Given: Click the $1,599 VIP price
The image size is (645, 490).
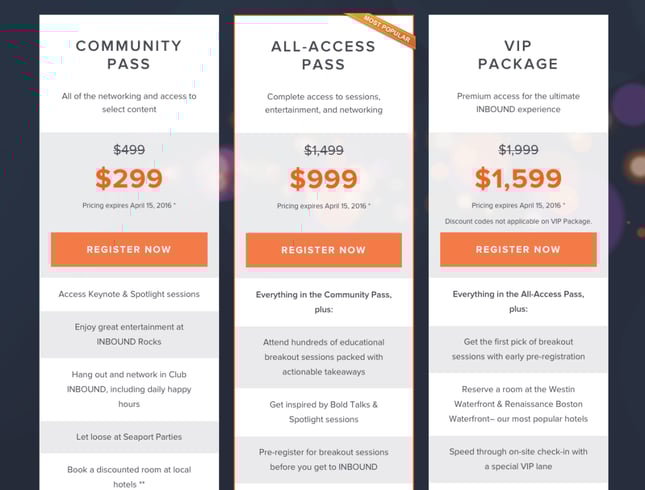Looking at the screenshot, I should tap(518, 179).
